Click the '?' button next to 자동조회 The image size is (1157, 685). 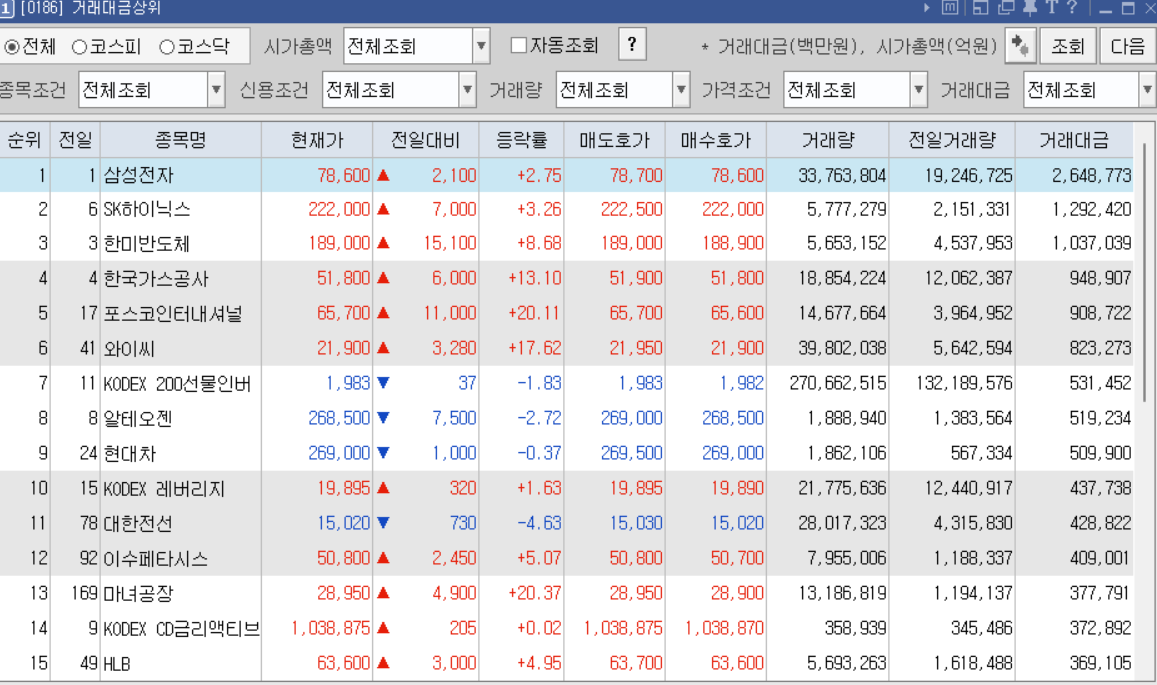click(632, 45)
